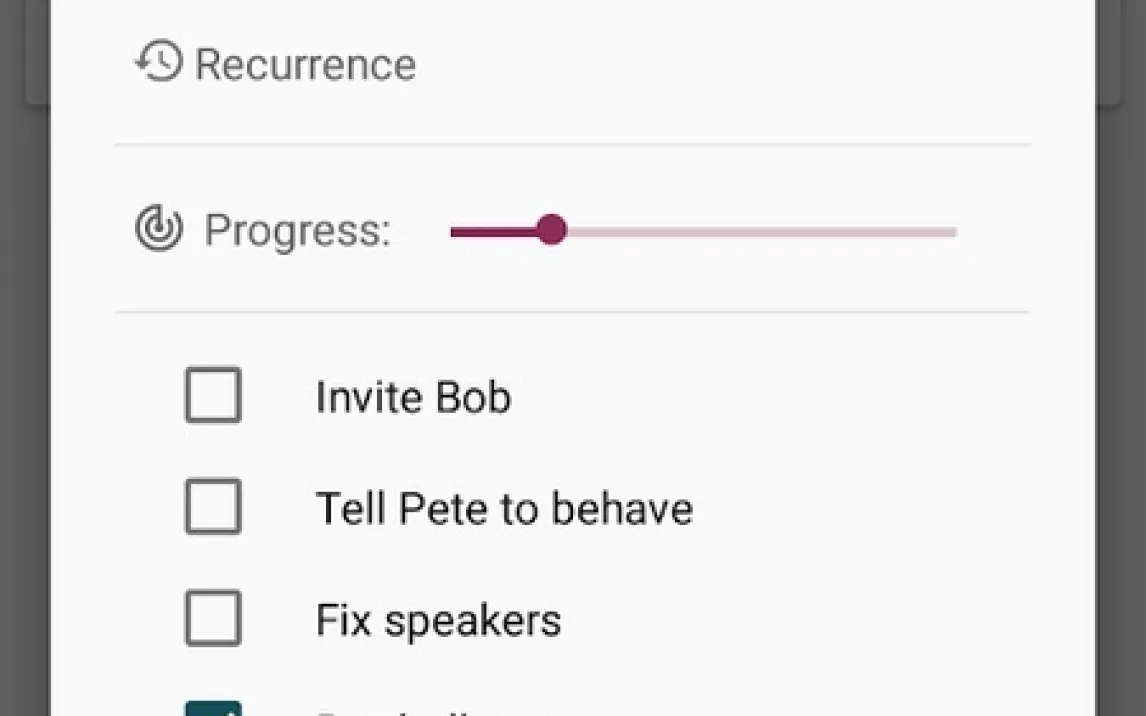This screenshot has height=716, width=1146.
Task: Click the far right end of the Progress slider
Action: tap(952, 232)
